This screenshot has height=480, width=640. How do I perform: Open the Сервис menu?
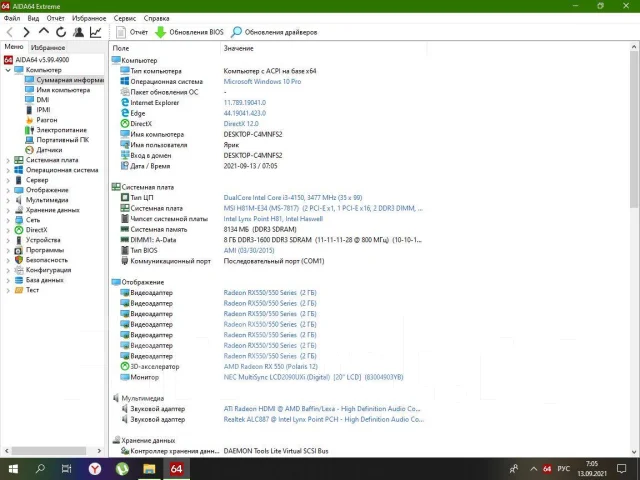[x=125, y=18]
